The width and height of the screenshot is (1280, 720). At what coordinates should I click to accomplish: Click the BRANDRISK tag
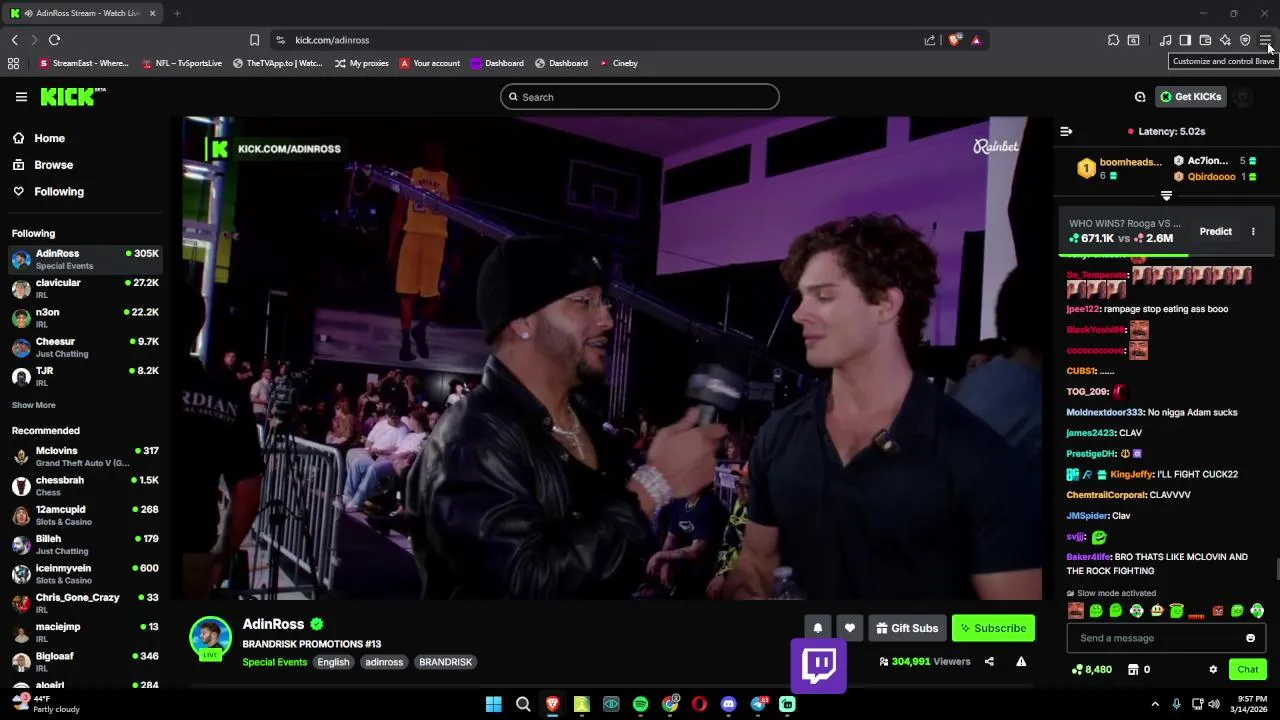click(445, 662)
